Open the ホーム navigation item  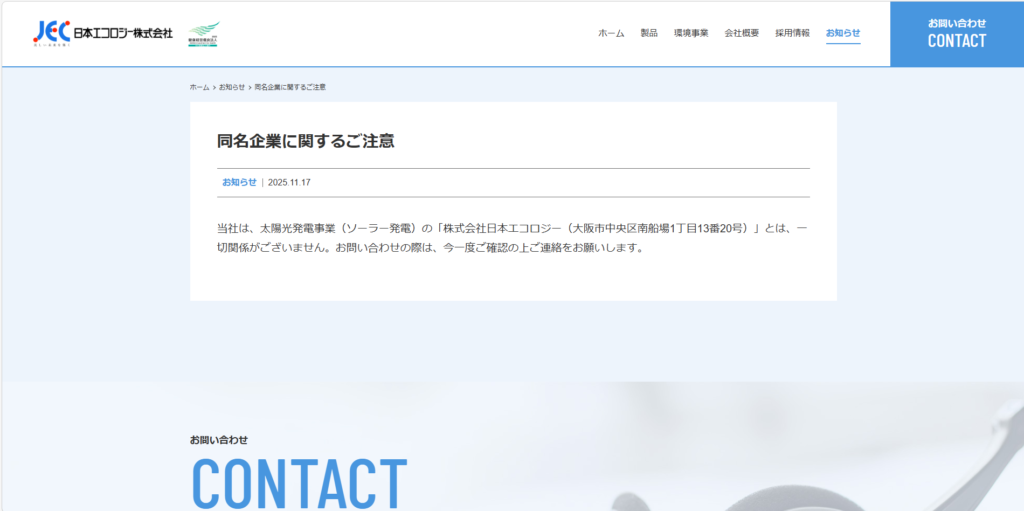[x=611, y=33]
